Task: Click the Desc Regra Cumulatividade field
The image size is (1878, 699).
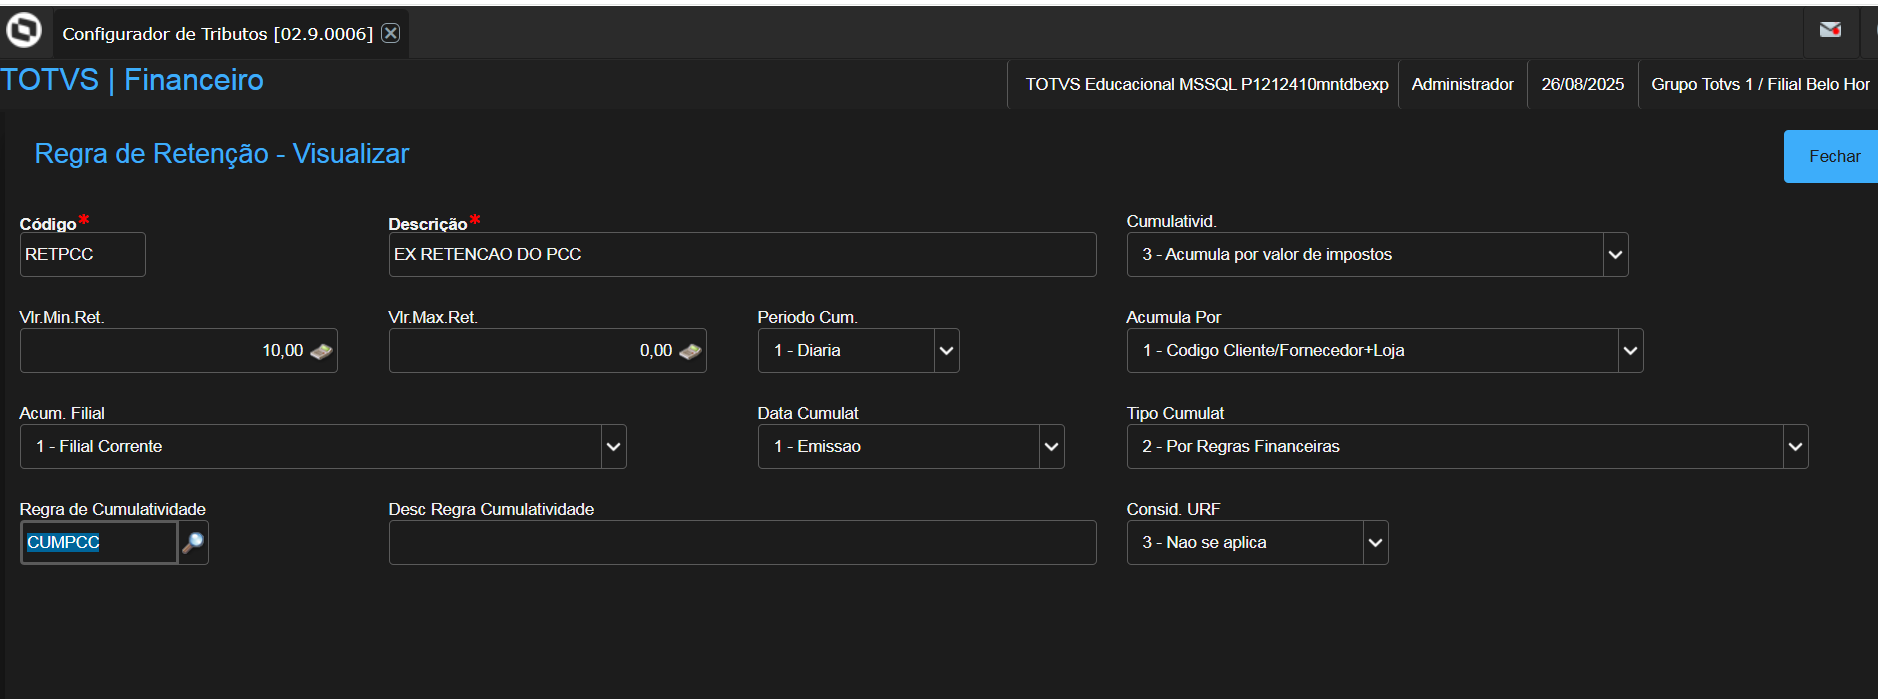Action: click(741, 543)
